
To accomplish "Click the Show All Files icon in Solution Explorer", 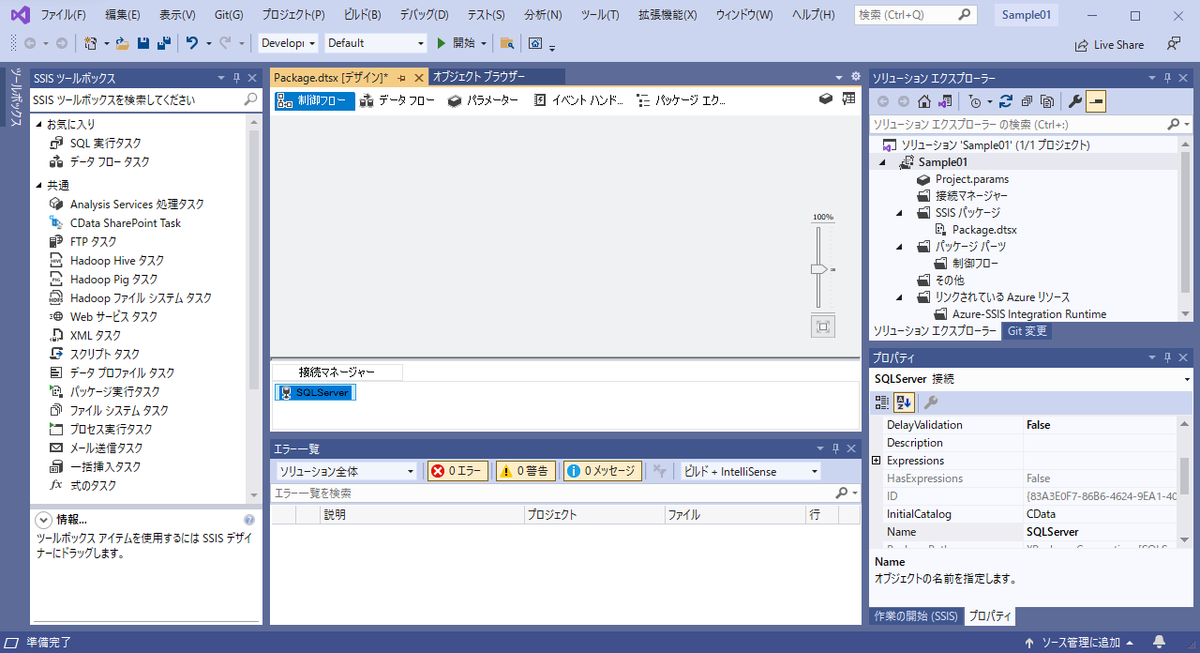I will 1047,101.
